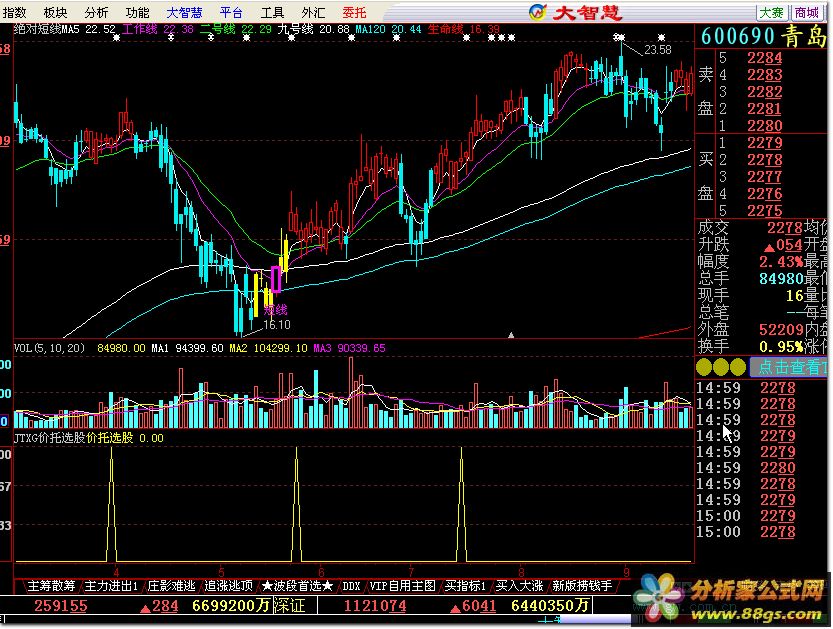Screen dimensions: 833x629
Task: Click the 大赛 button
Action: click(772, 12)
